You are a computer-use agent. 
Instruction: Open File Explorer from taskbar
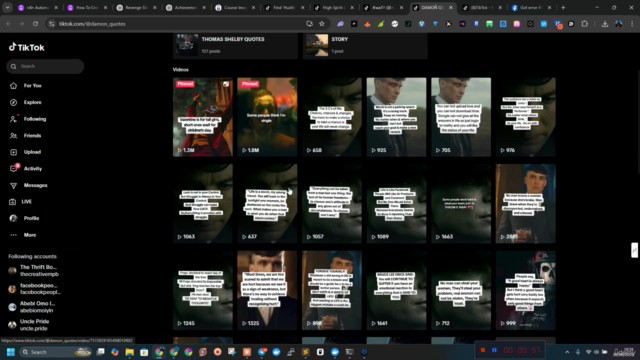click(129, 352)
